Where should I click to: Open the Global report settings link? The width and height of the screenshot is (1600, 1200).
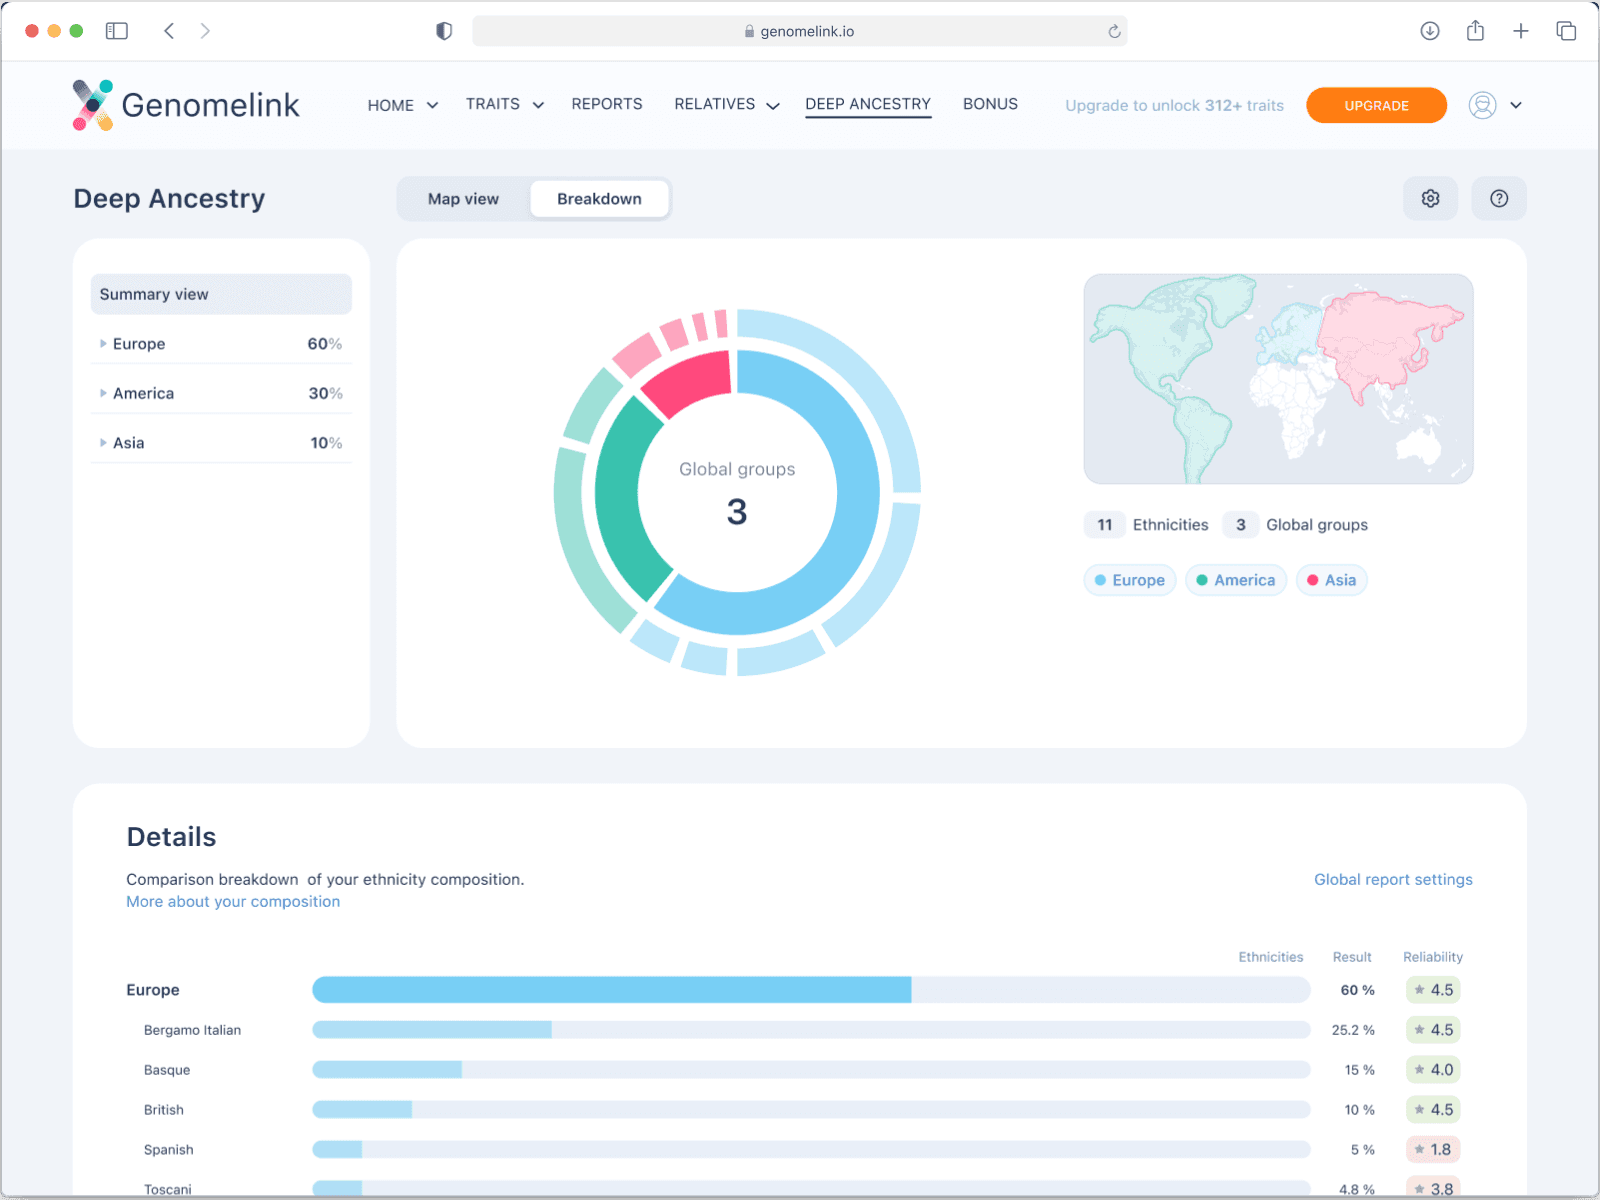(x=1393, y=879)
